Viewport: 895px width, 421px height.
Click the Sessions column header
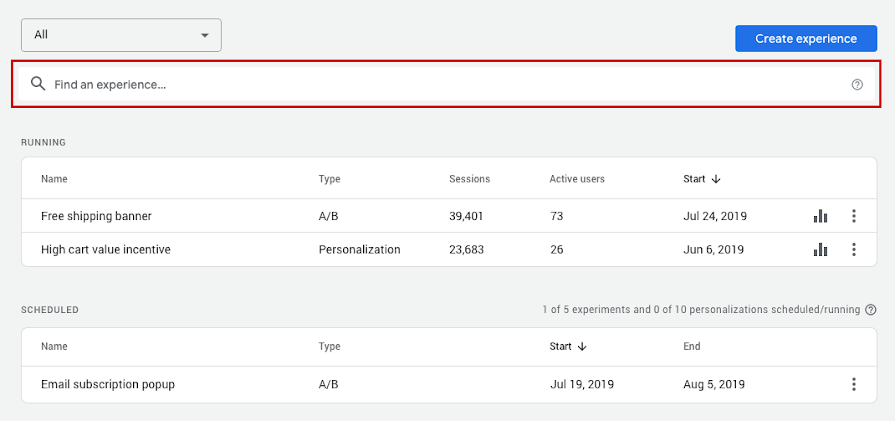pyautogui.click(x=469, y=179)
